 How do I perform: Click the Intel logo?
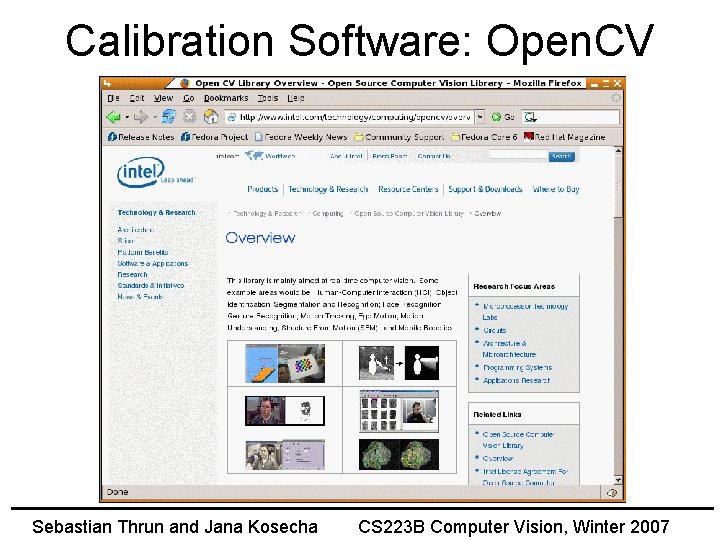tap(141, 172)
